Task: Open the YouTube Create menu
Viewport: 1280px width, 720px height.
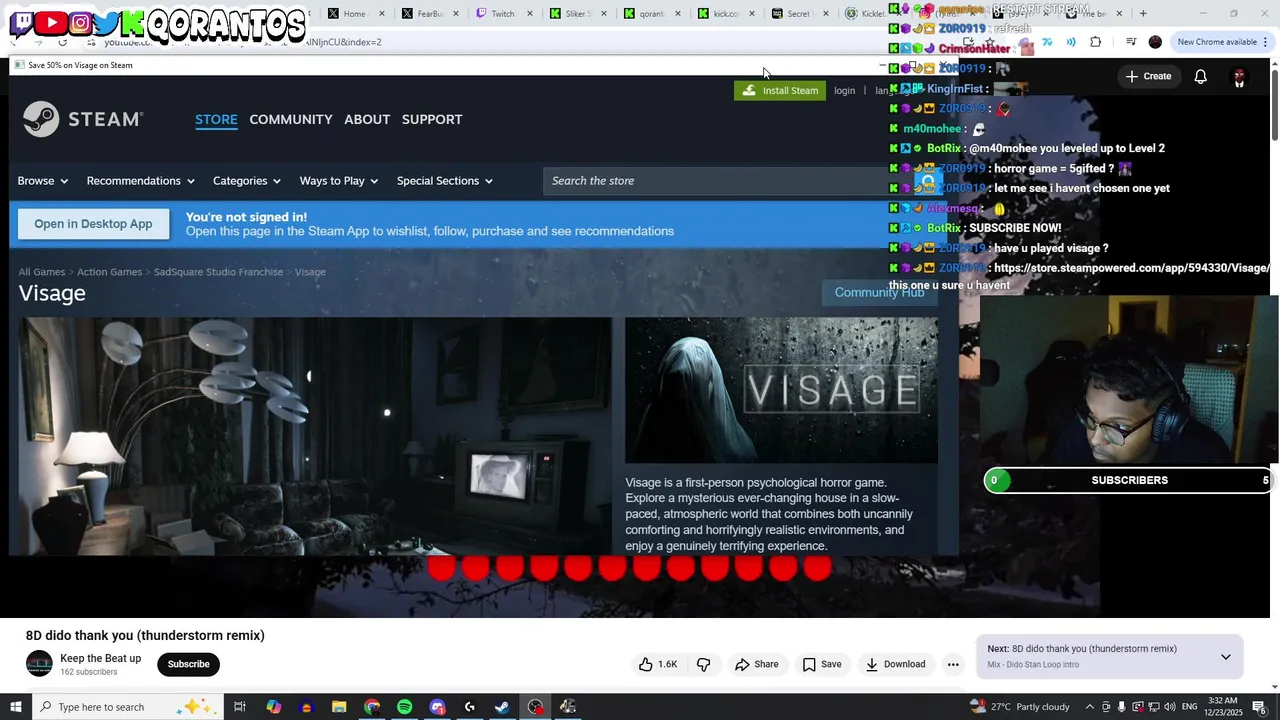Action: 1148,76
